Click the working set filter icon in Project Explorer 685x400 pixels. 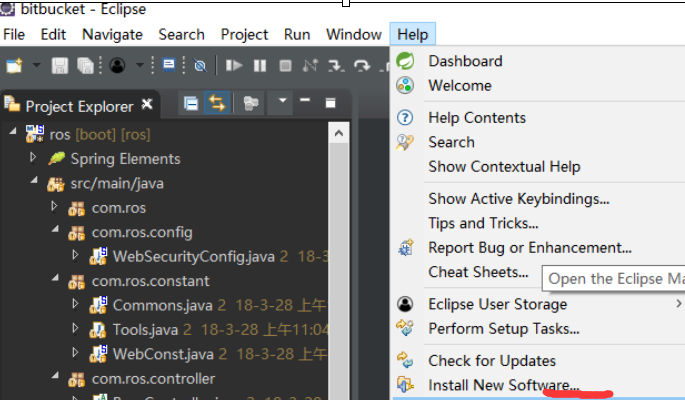(x=251, y=103)
